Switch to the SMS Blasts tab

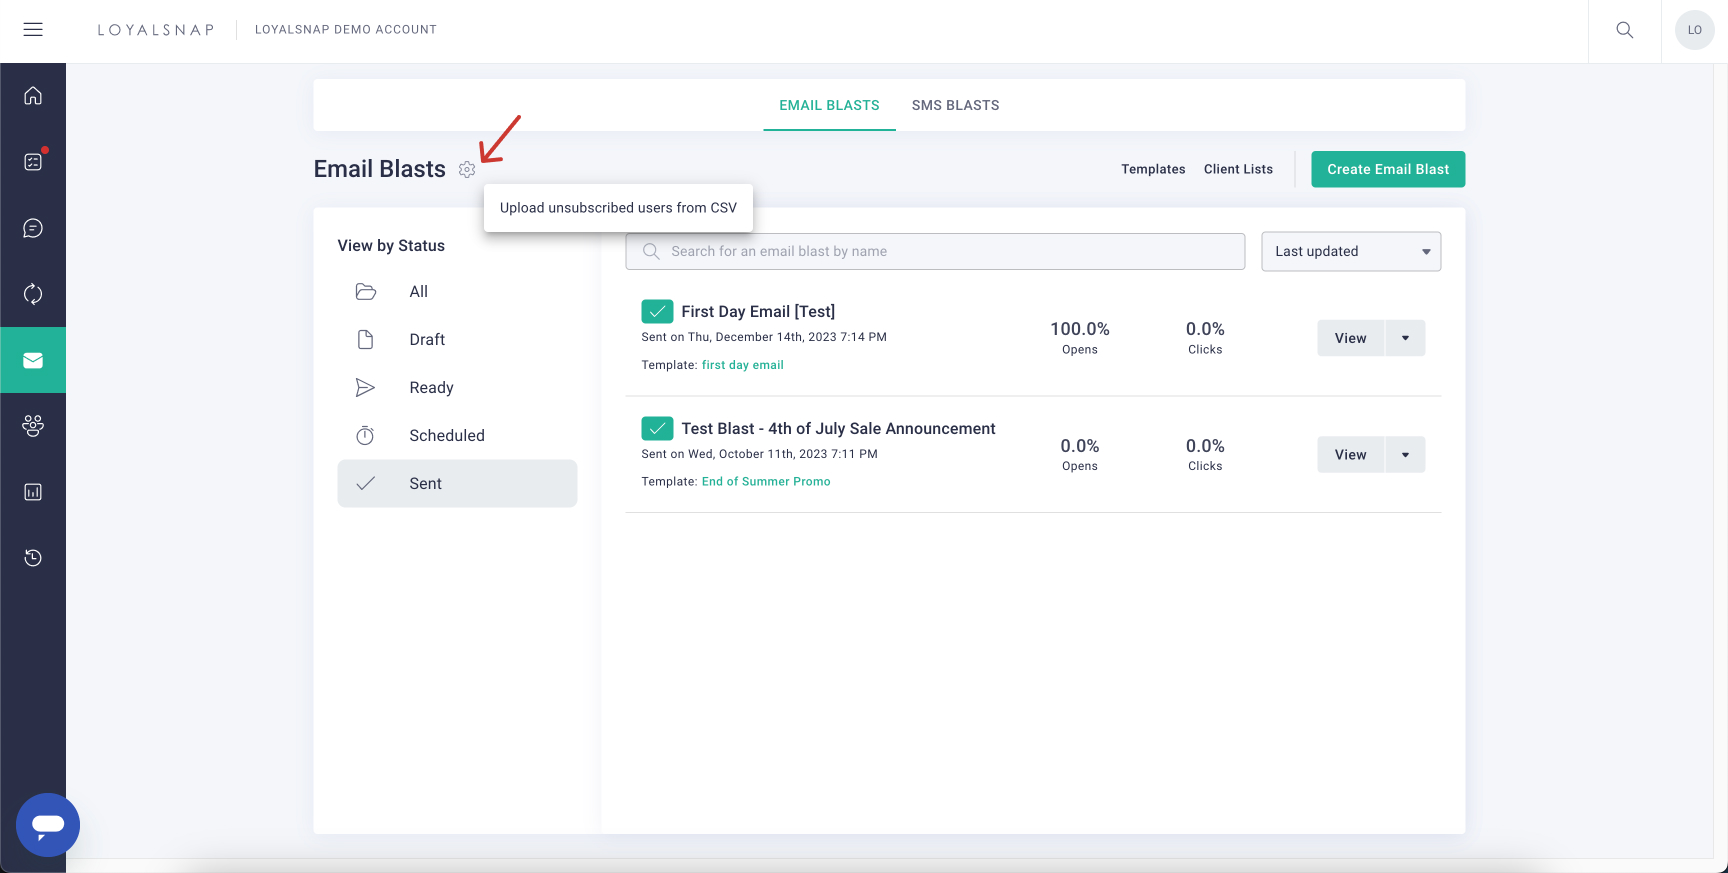[x=955, y=105]
